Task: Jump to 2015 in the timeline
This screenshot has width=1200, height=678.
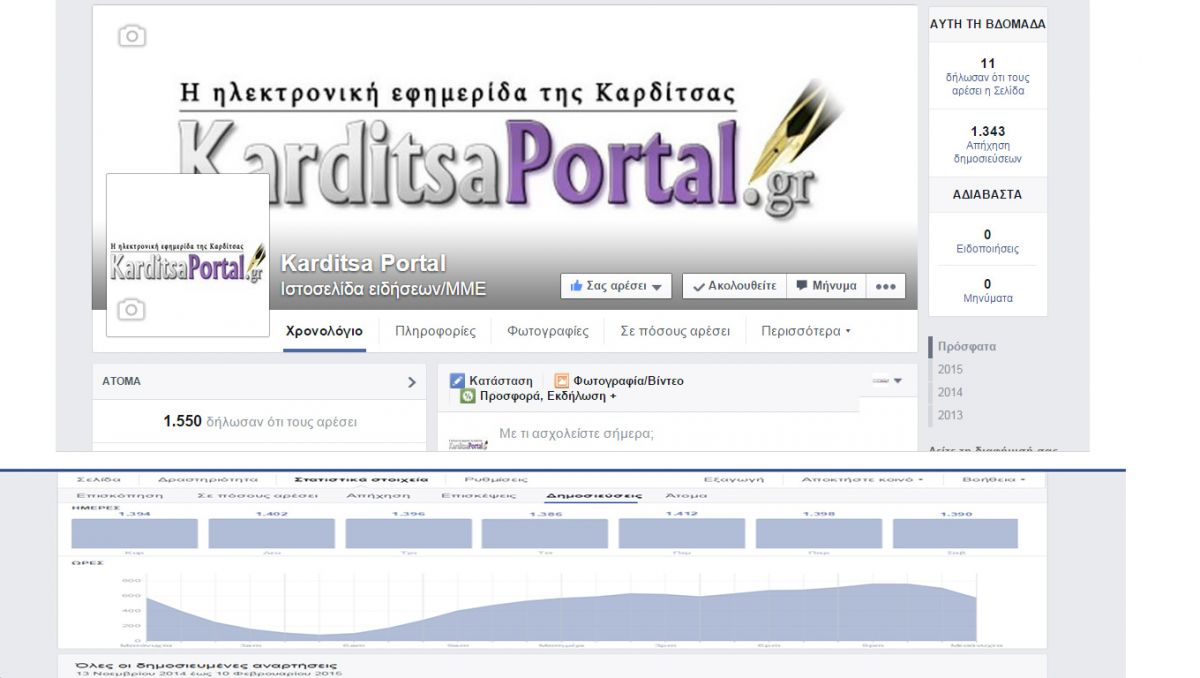Action: (950, 369)
